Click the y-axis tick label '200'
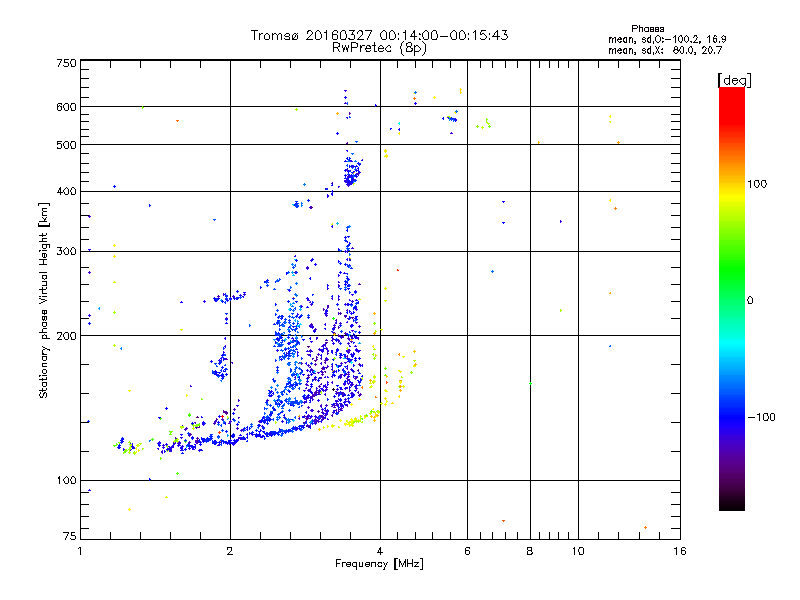Screen dimensions: 800x600 (x=67, y=336)
